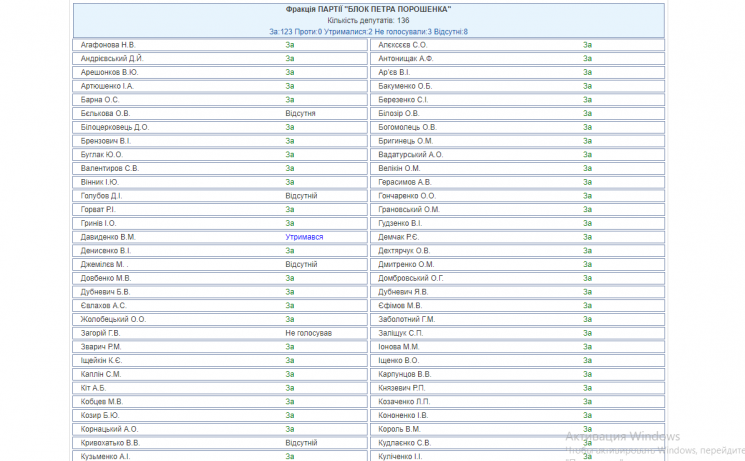Click "Кількість депутатів: 136" line
The width and height of the screenshot is (745, 461).
pos(368,20)
